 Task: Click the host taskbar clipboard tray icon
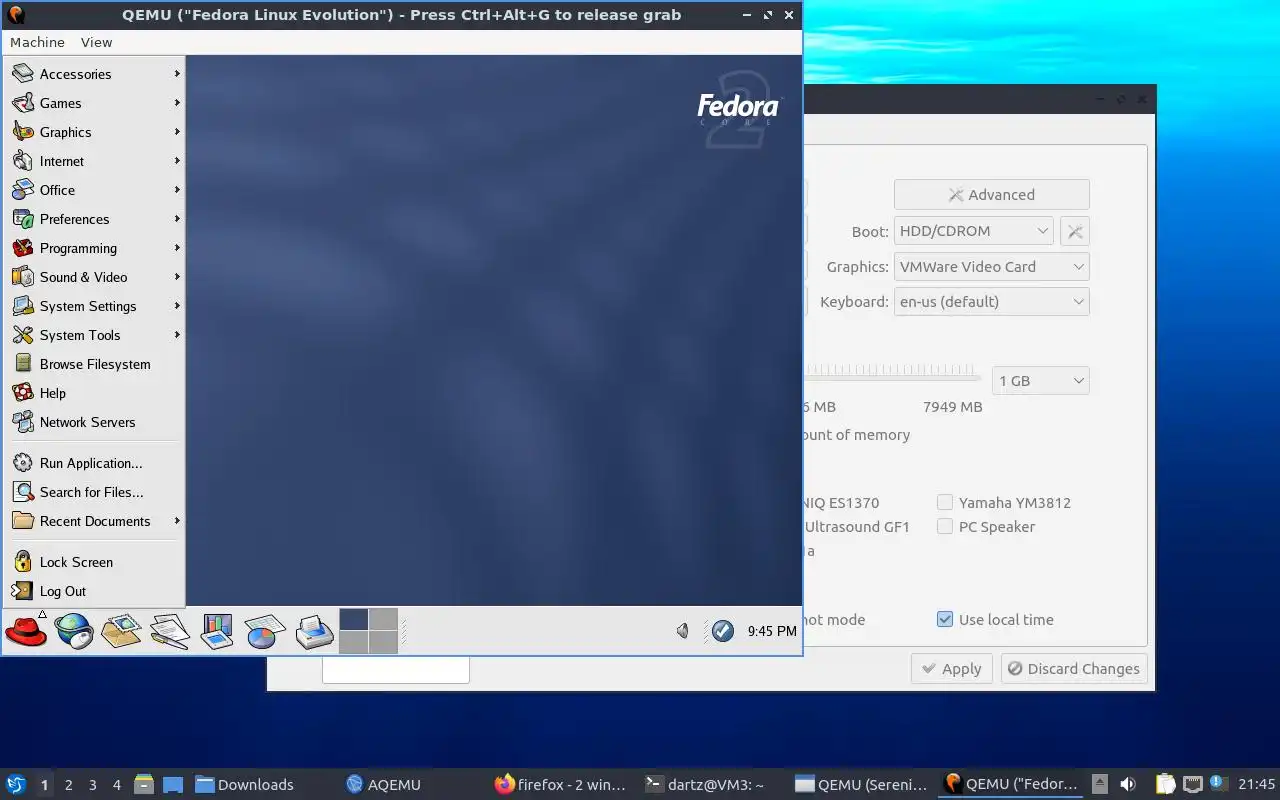1165,784
